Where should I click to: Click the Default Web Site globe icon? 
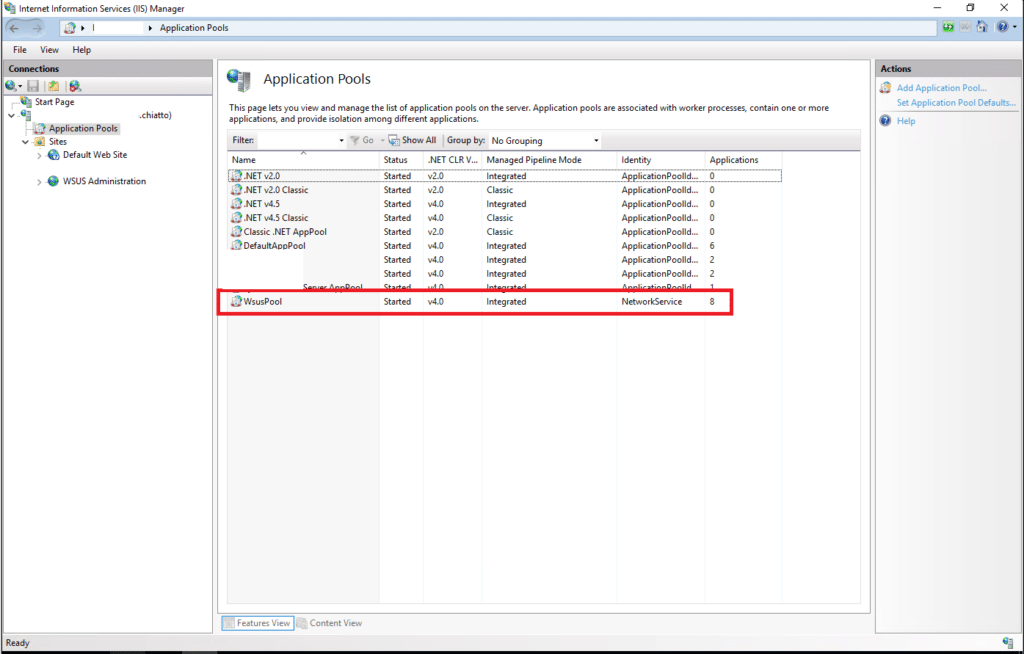54,155
